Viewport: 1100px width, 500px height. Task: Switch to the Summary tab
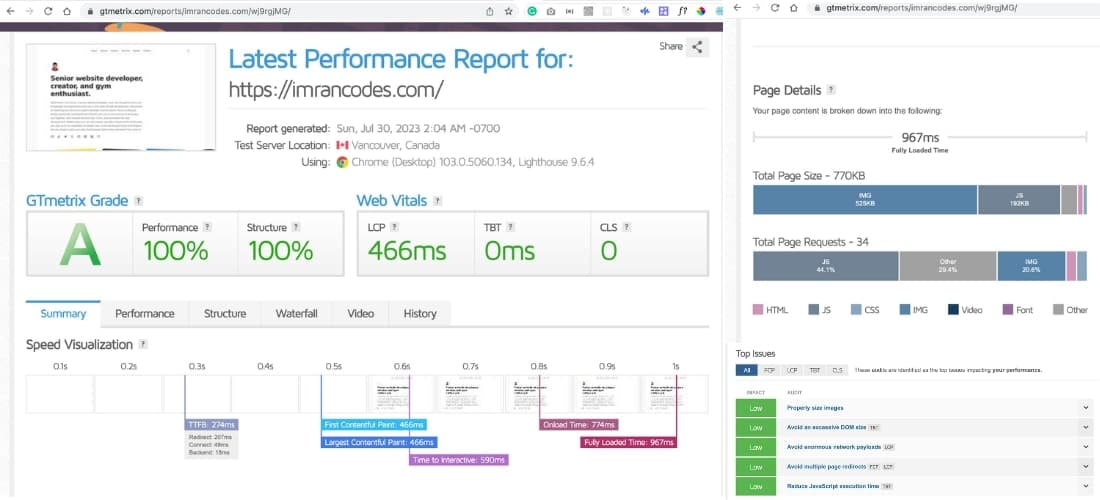point(63,313)
